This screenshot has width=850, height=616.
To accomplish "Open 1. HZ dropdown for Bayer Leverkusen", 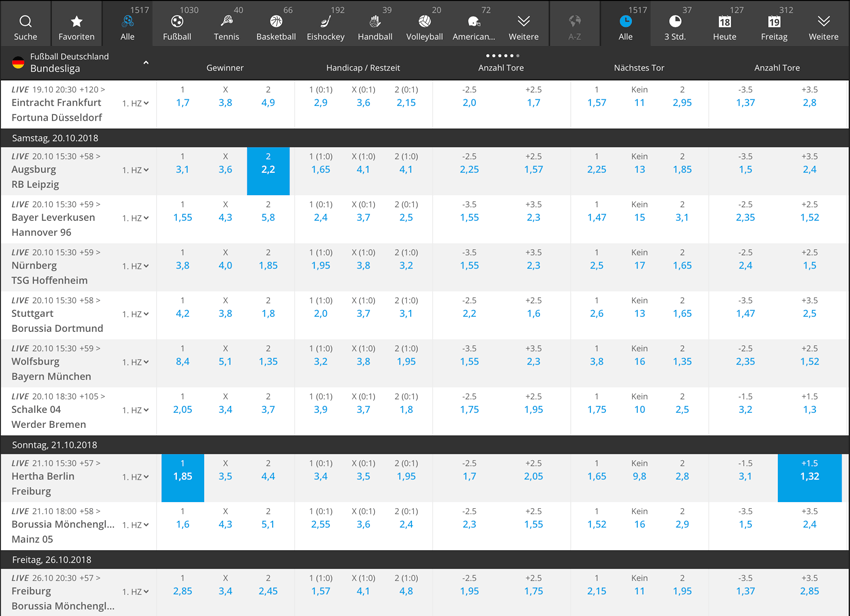I will point(136,218).
